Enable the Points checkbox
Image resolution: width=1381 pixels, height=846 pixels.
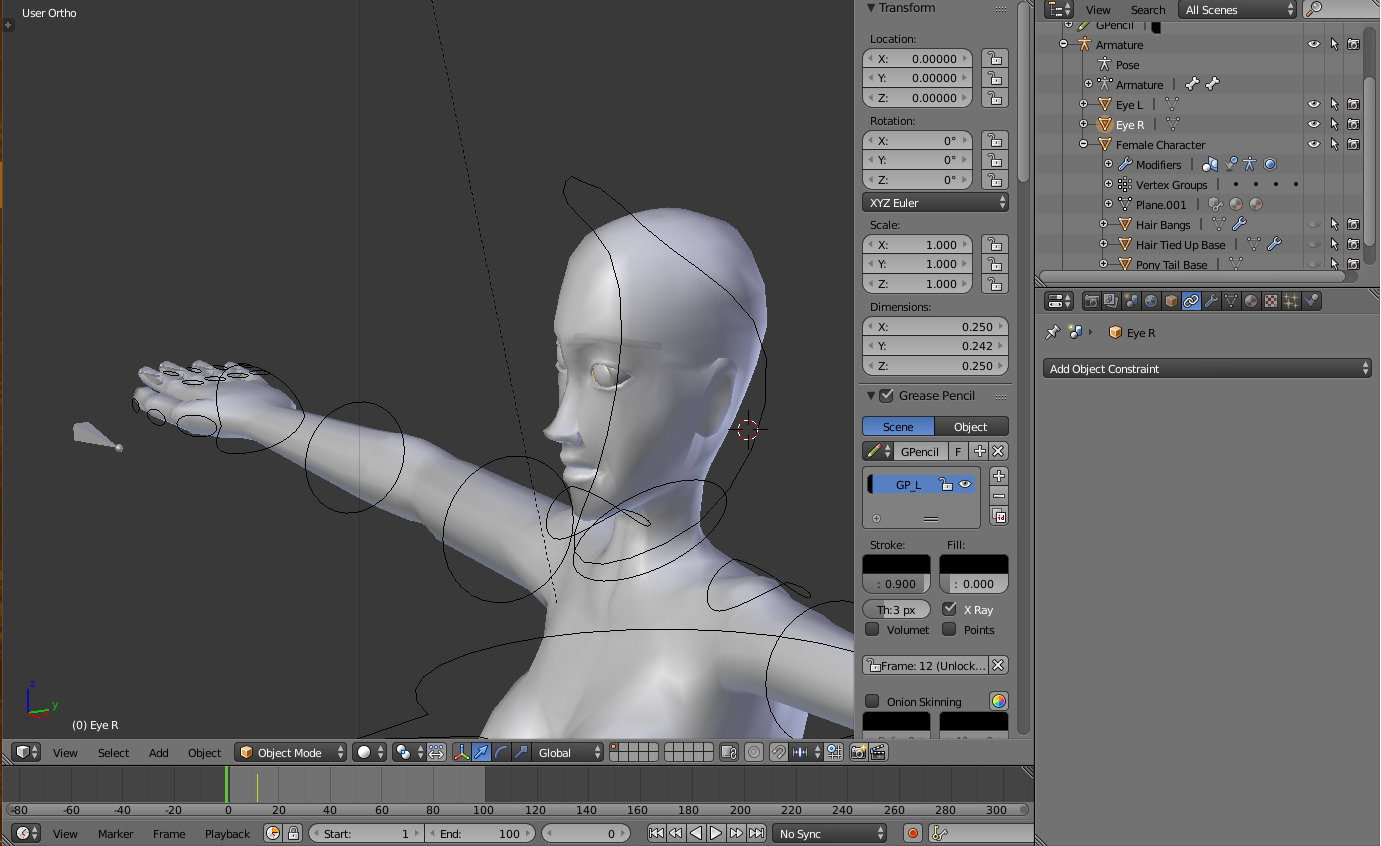click(x=949, y=629)
